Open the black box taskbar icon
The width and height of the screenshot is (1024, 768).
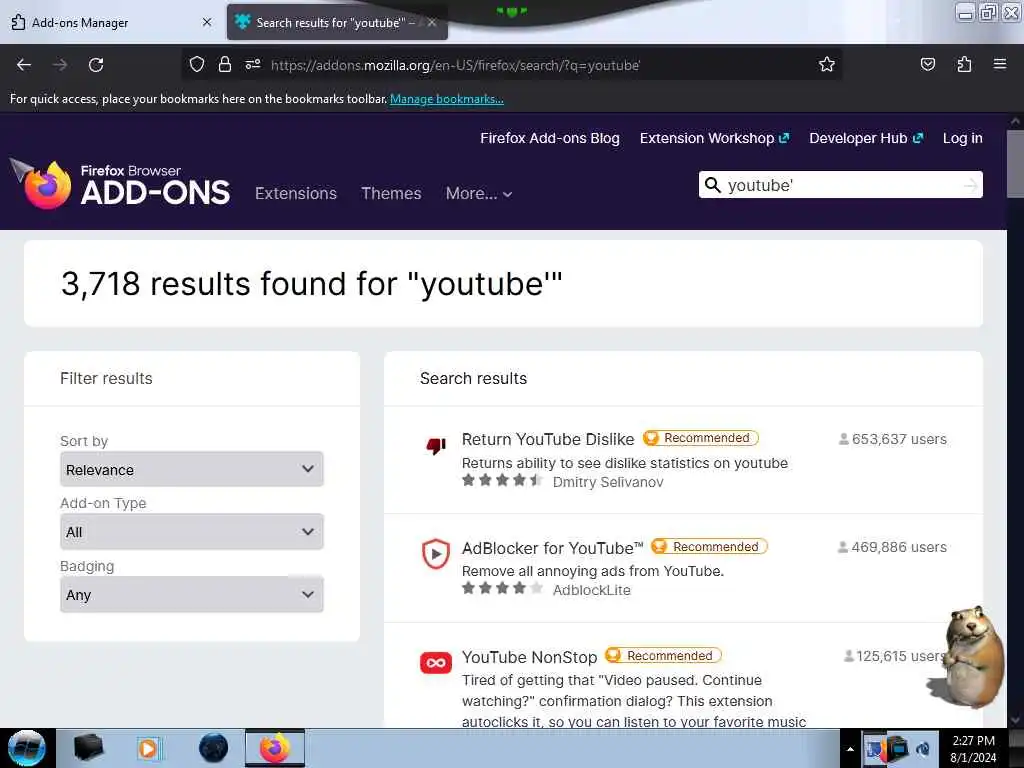pyautogui.click(x=88, y=748)
